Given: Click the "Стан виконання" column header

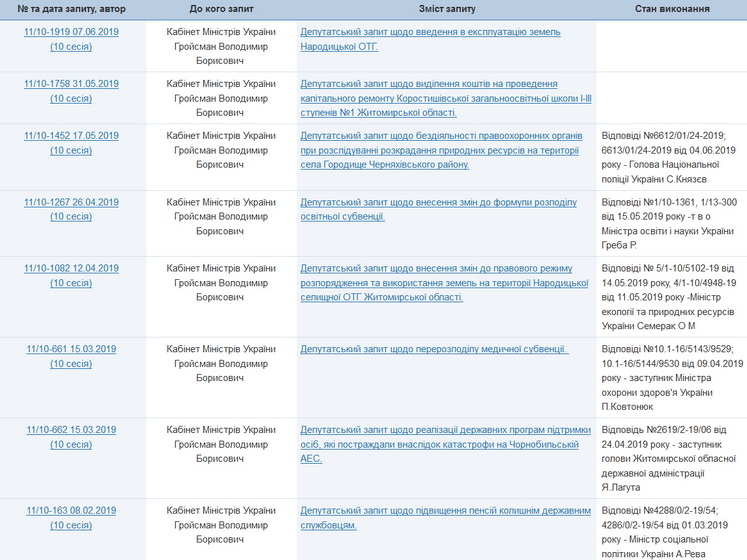Looking at the screenshot, I should tap(672, 8).
